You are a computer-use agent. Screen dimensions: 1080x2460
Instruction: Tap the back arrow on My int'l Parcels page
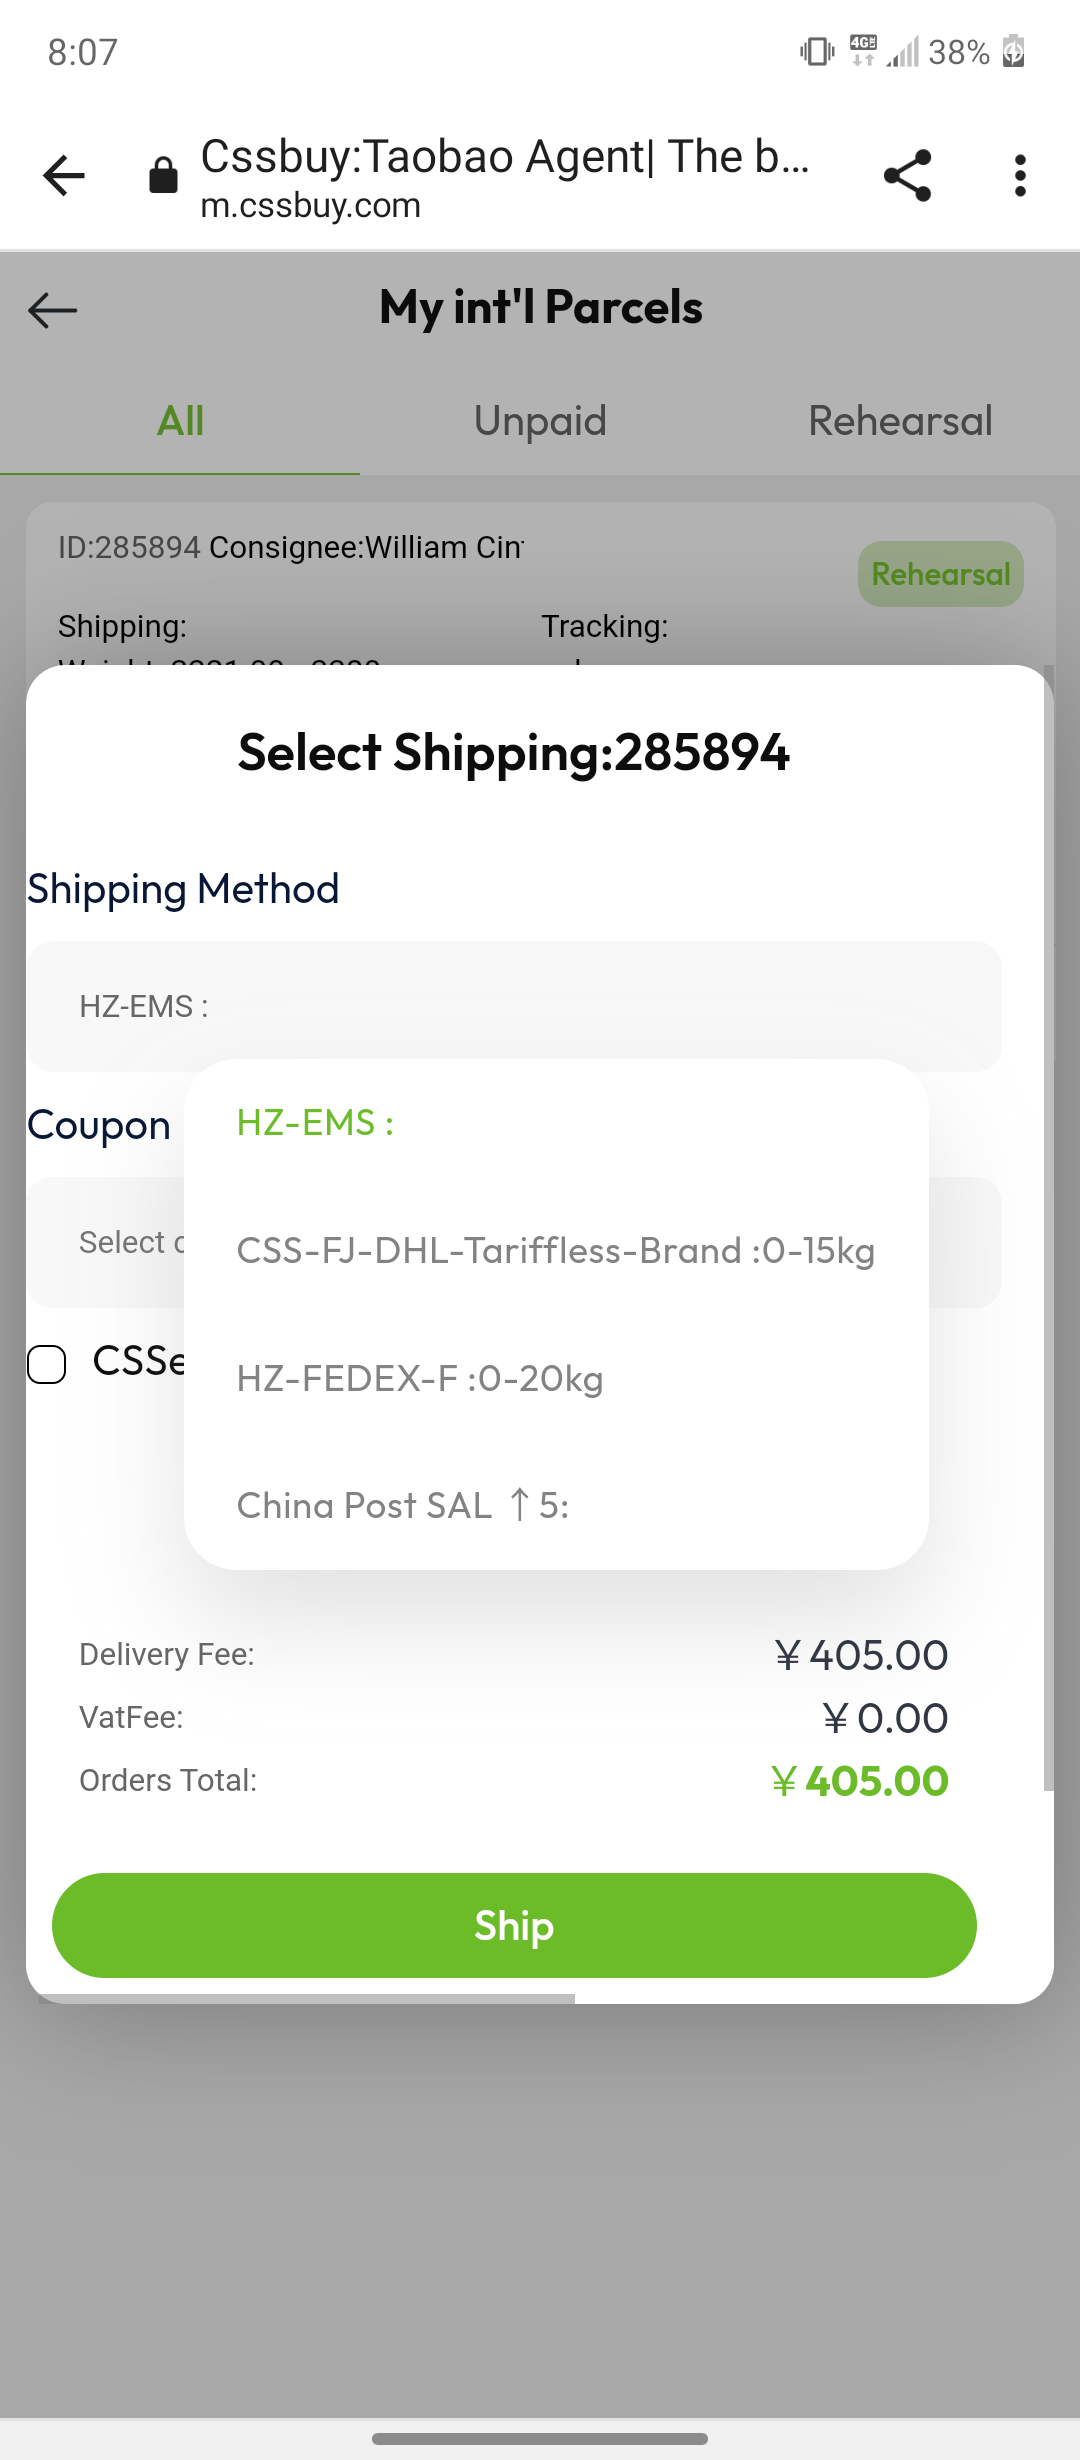pyautogui.click(x=49, y=310)
